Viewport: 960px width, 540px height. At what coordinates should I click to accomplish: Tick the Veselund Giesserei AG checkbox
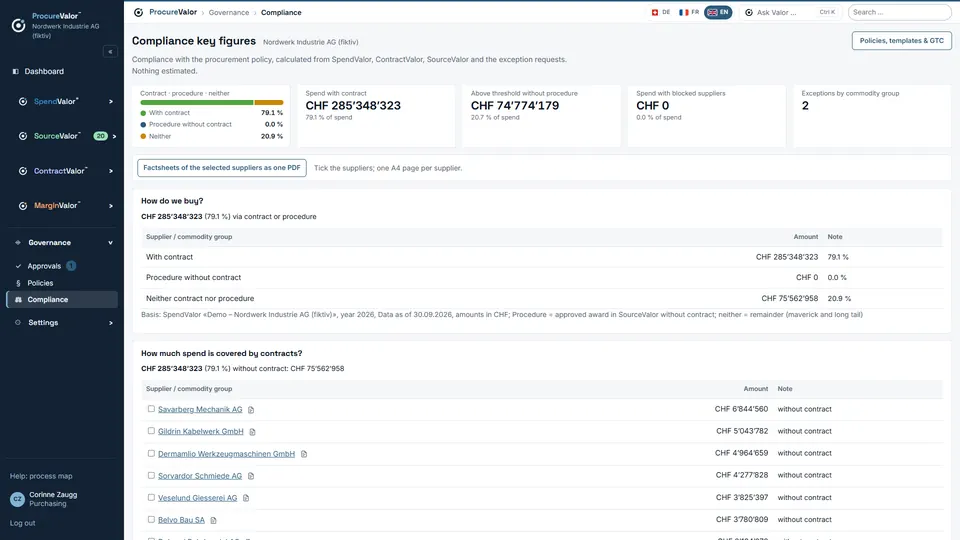[151, 498]
